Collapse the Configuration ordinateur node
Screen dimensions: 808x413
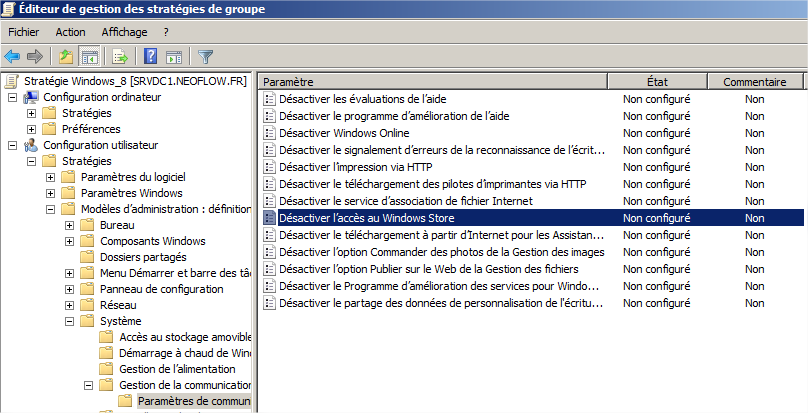tap(12, 98)
